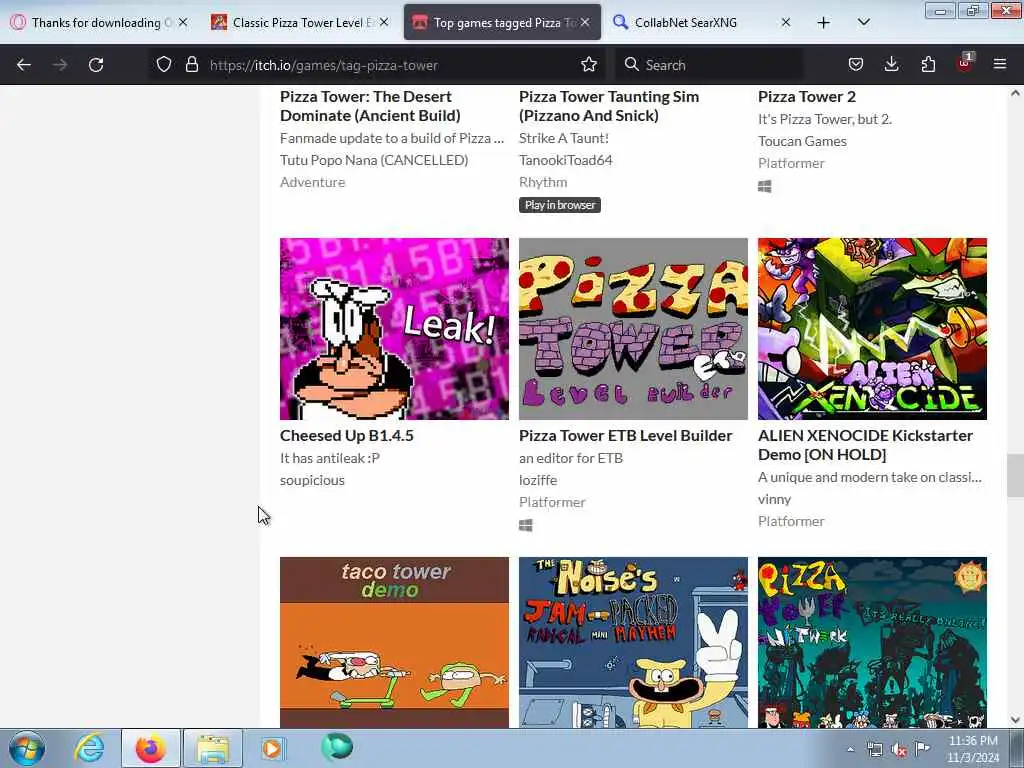
Task: Open the extensions puzzle icon
Action: (928, 65)
